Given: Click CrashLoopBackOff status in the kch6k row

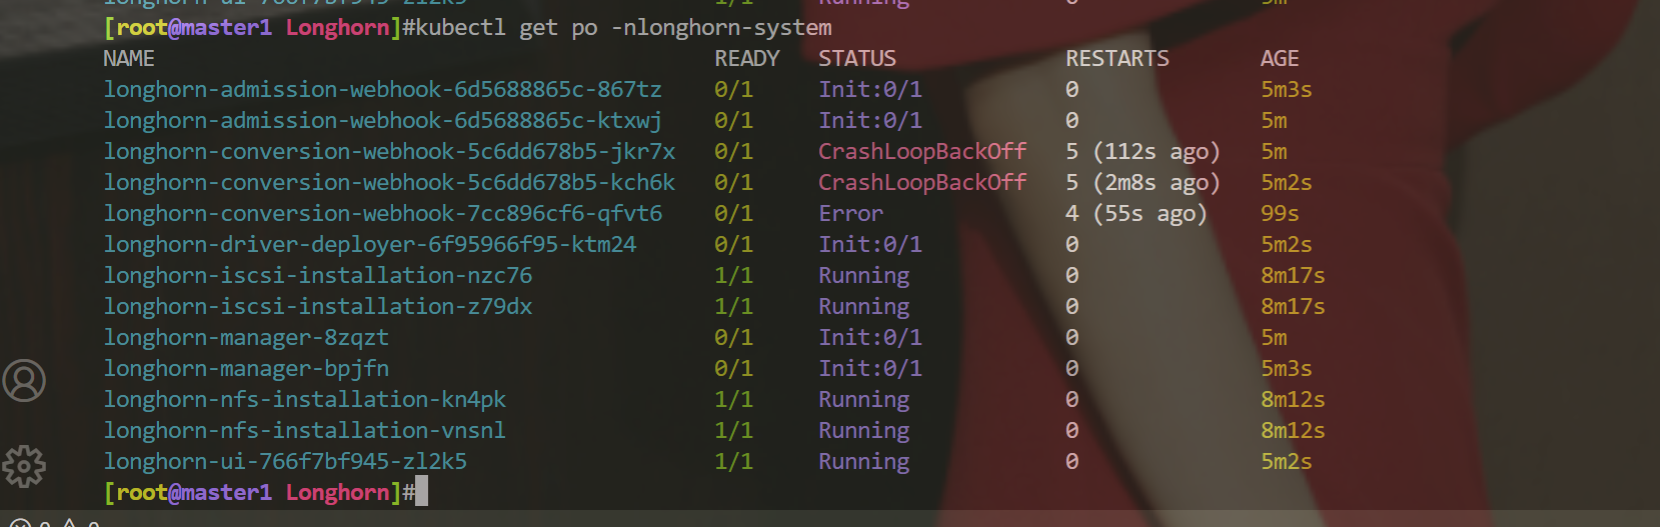Looking at the screenshot, I should pos(922,183).
